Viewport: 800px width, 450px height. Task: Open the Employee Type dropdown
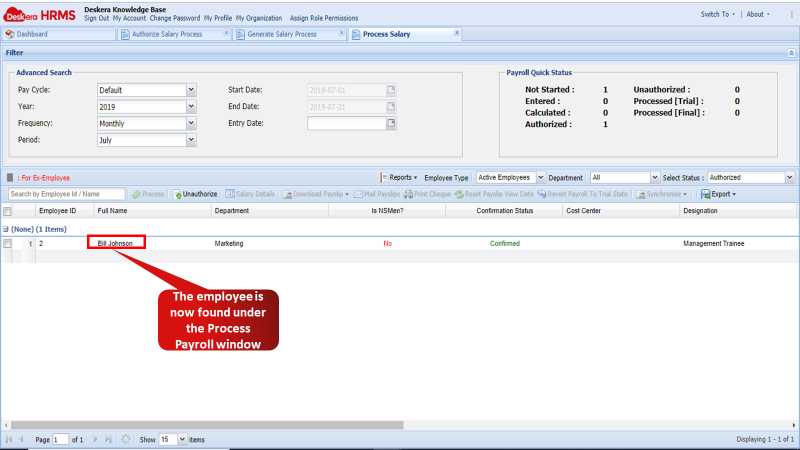(540, 178)
